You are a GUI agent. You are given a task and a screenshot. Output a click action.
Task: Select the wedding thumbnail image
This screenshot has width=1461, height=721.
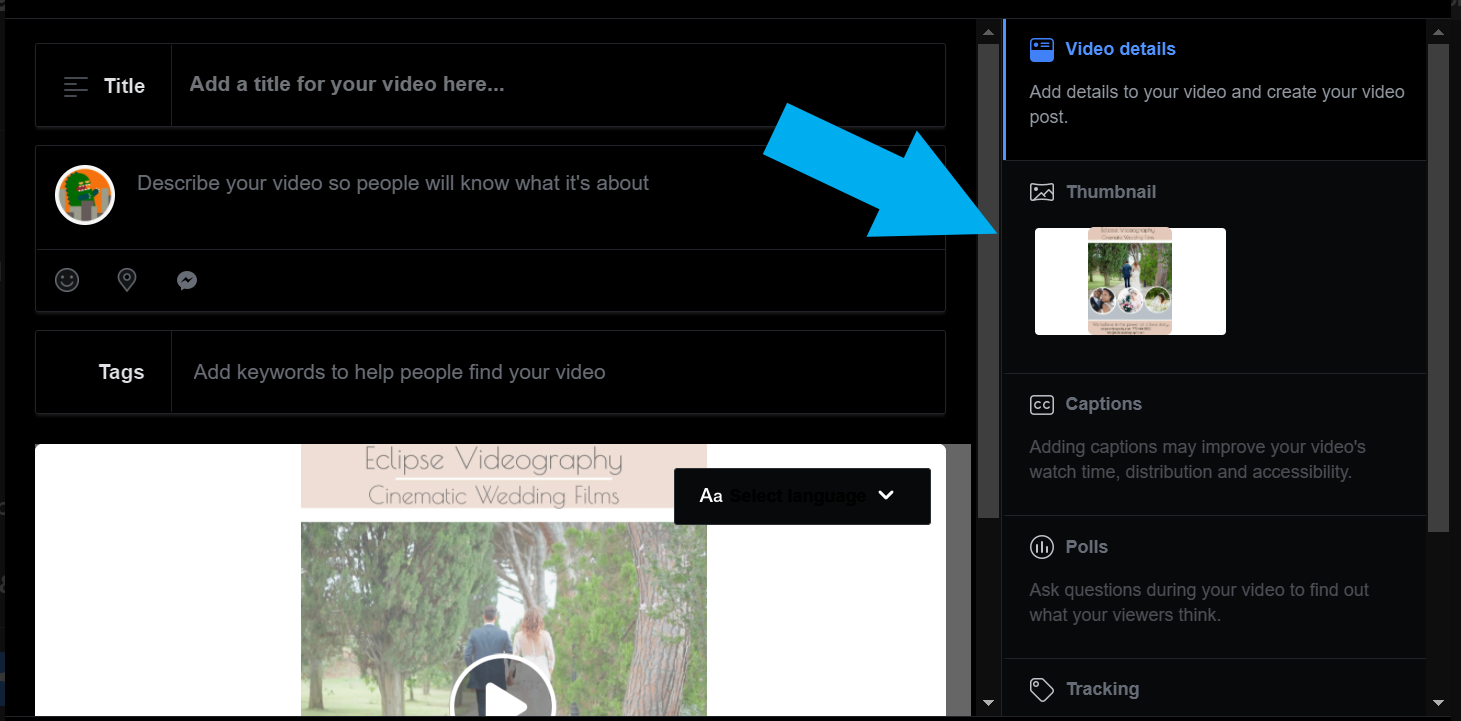click(x=1130, y=281)
